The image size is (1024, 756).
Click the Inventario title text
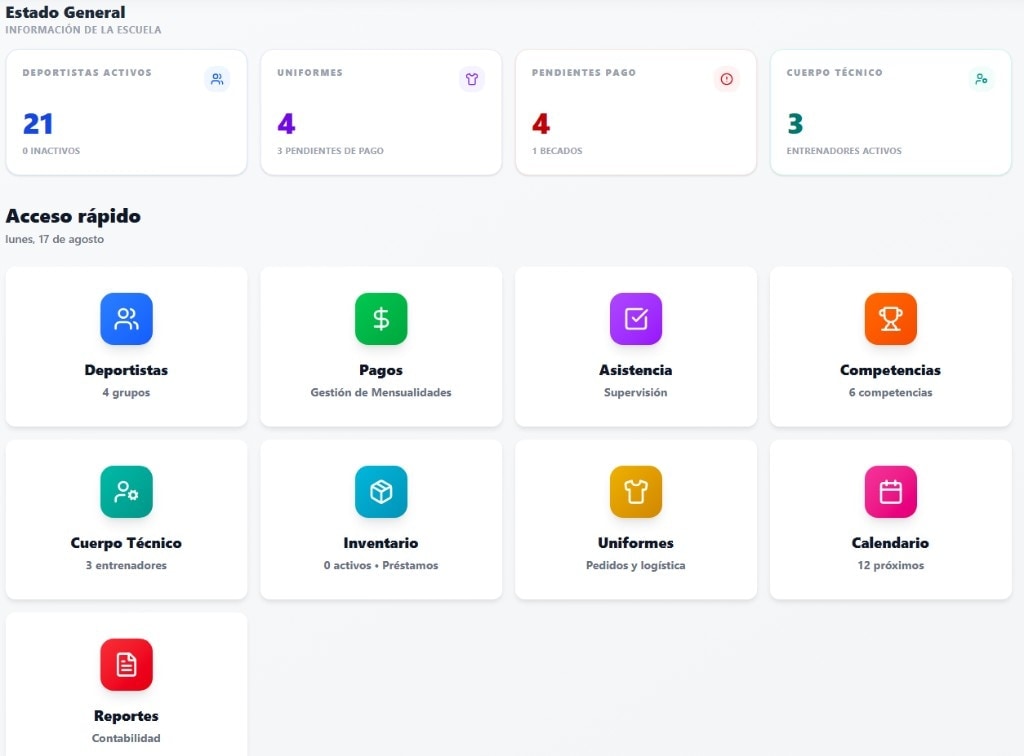(381, 543)
